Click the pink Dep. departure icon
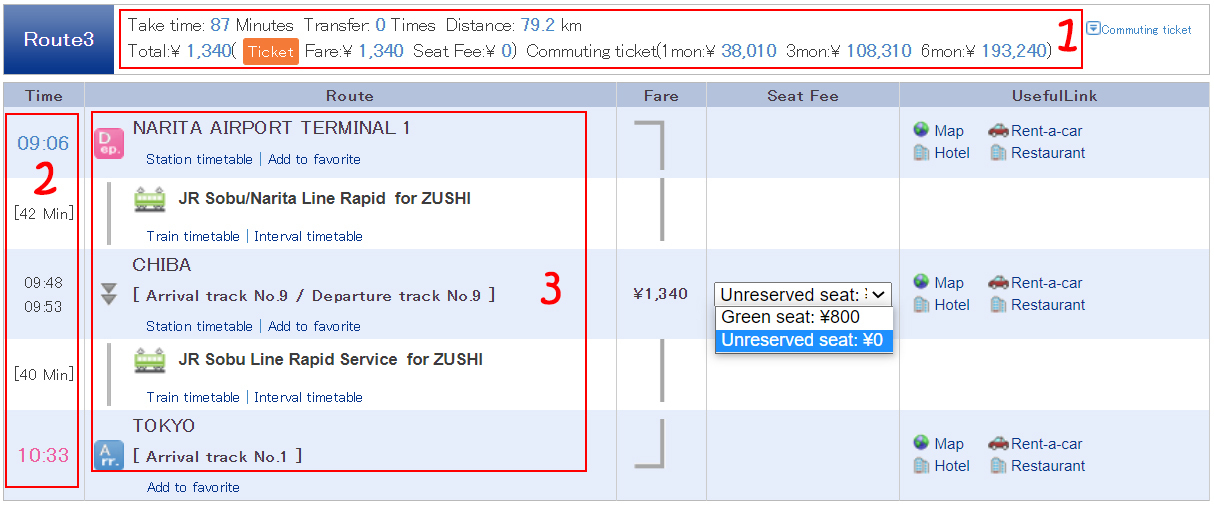This screenshot has height=507, width=1214. [108, 143]
